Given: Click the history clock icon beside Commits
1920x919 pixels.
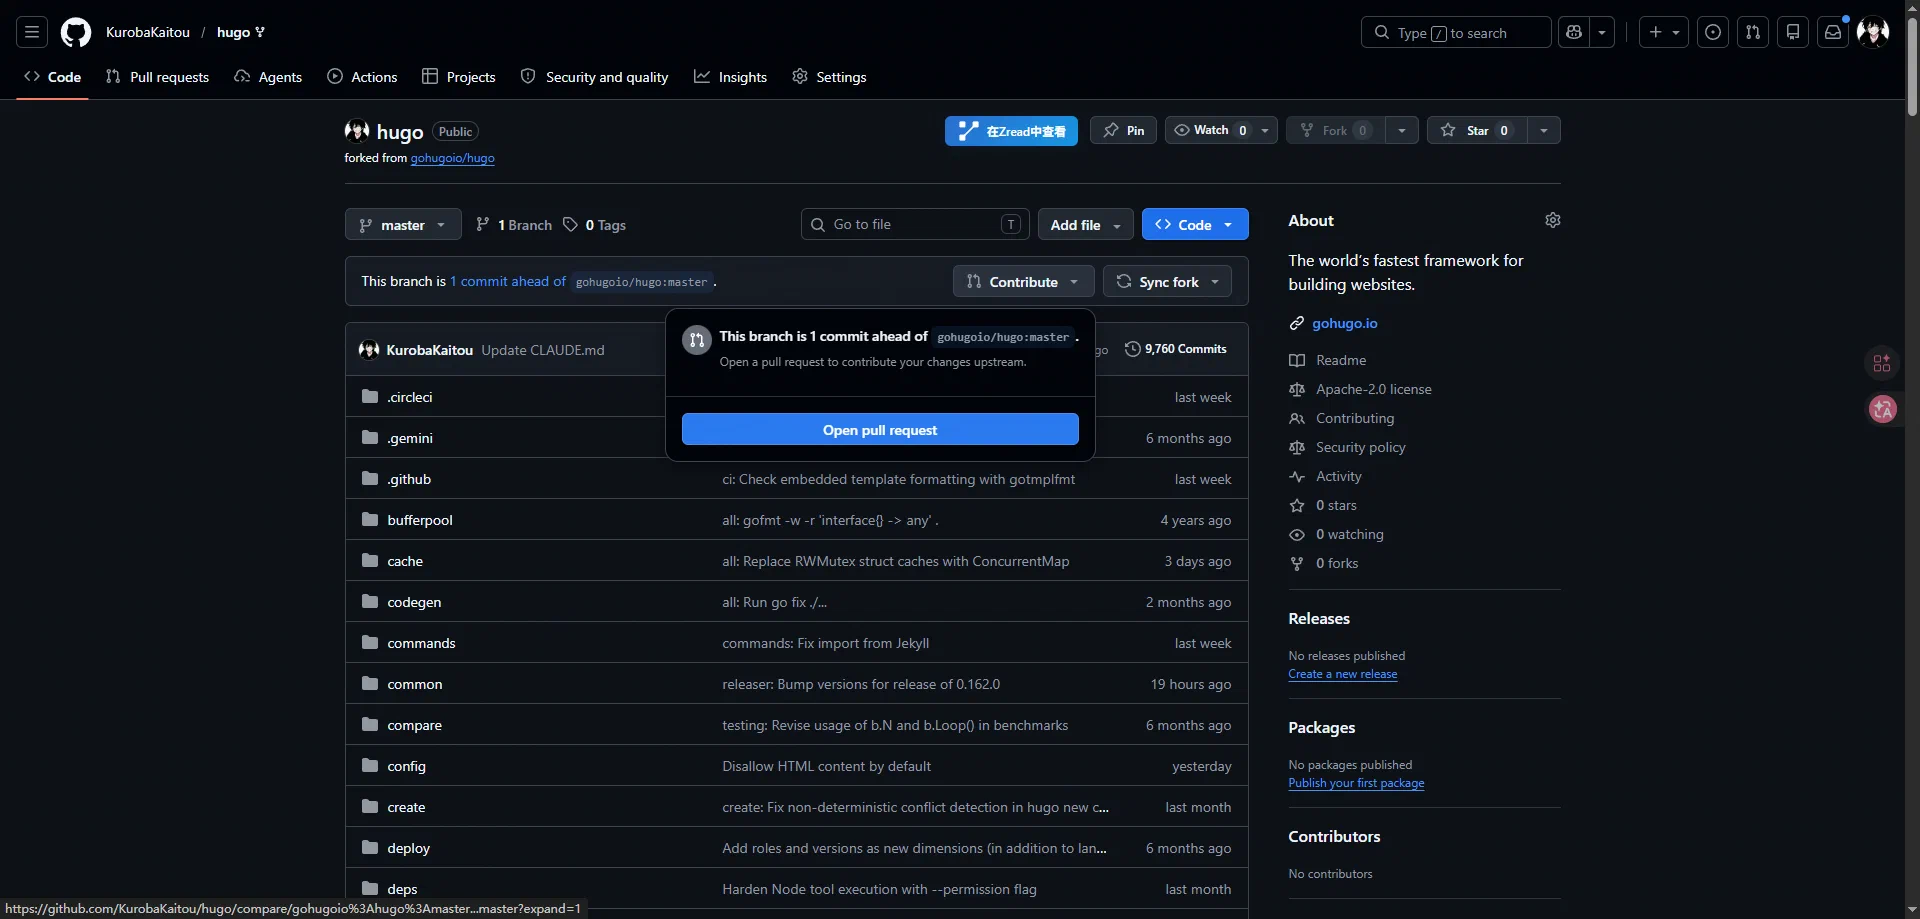Looking at the screenshot, I should 1133,349.
